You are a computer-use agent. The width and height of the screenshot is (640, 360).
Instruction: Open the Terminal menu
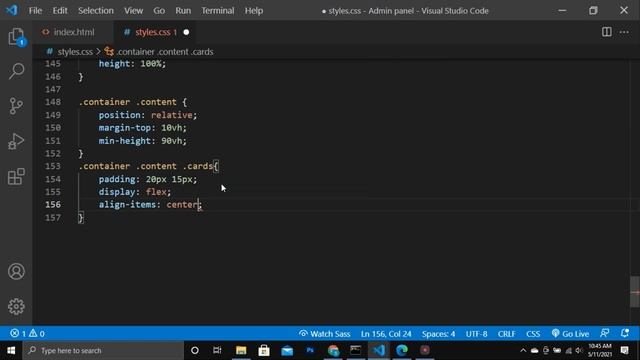tap(218, 11)
